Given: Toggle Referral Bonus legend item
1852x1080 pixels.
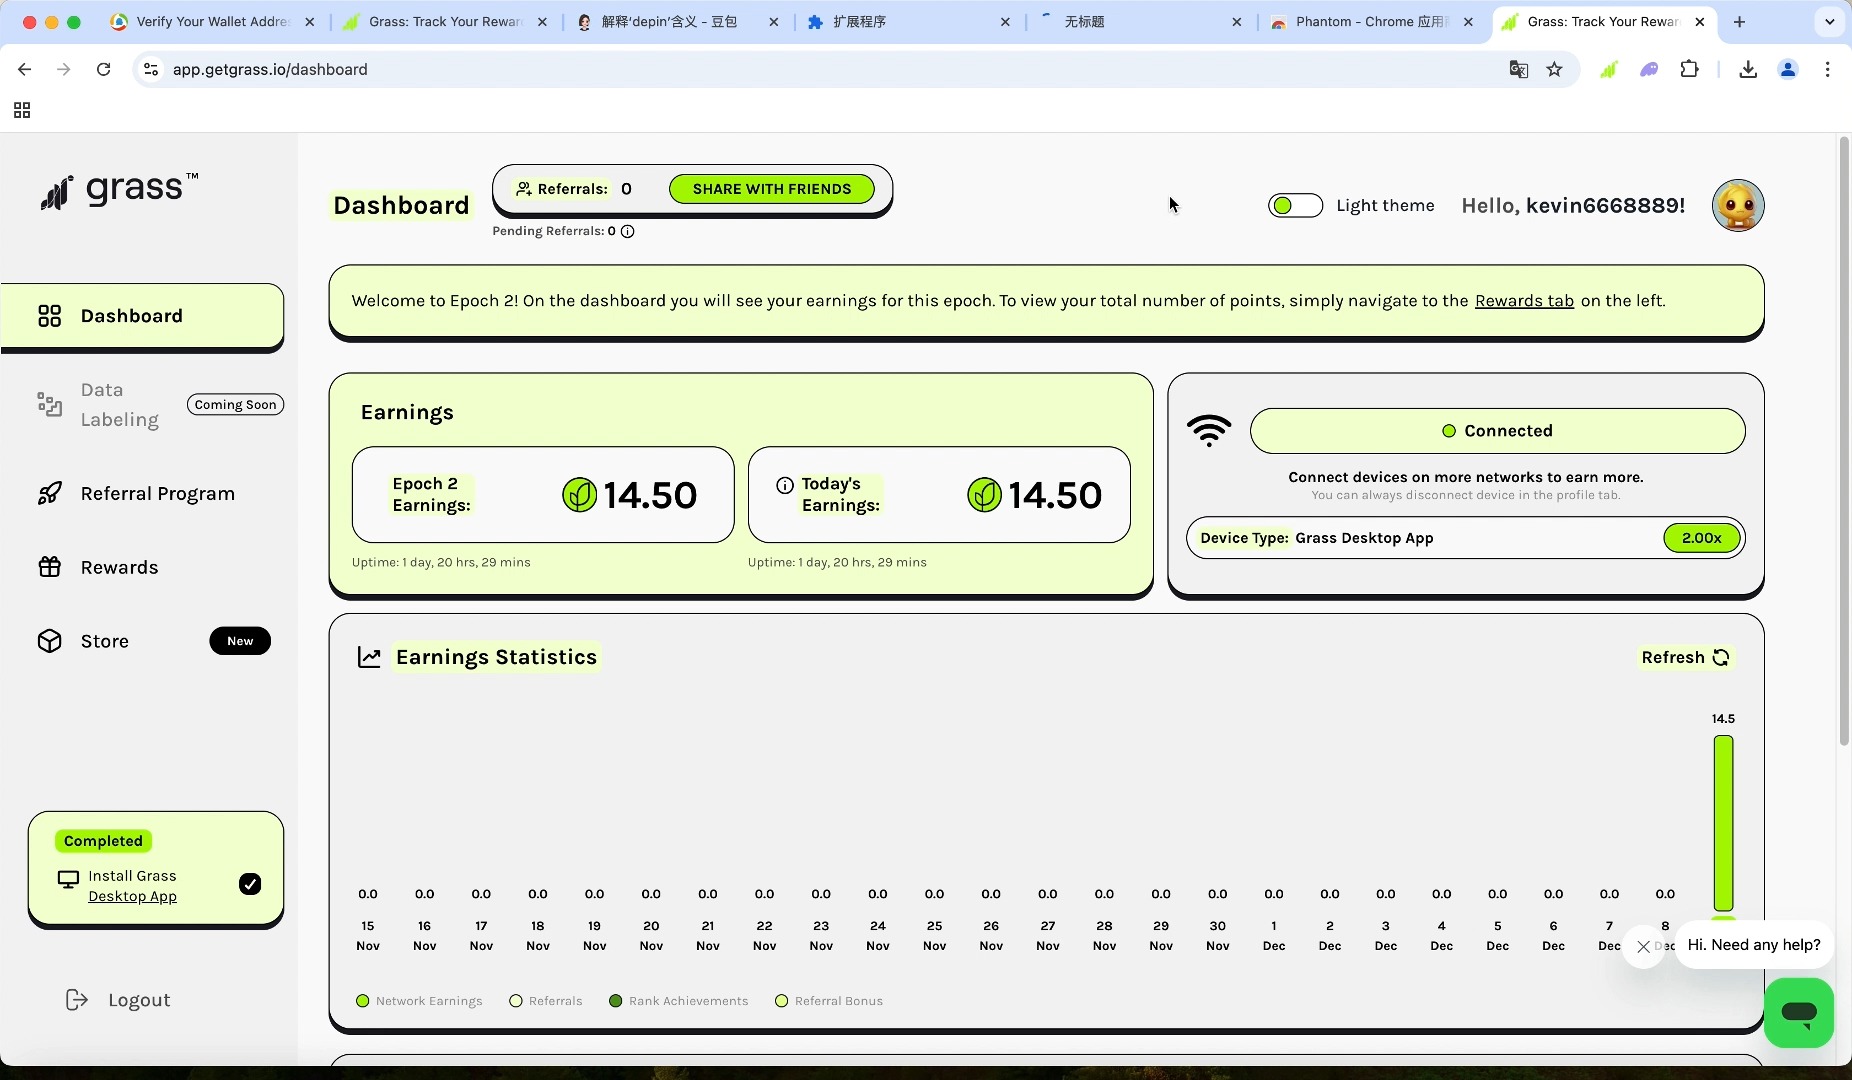Looking at the screenshot, I should pos(829,1001).
